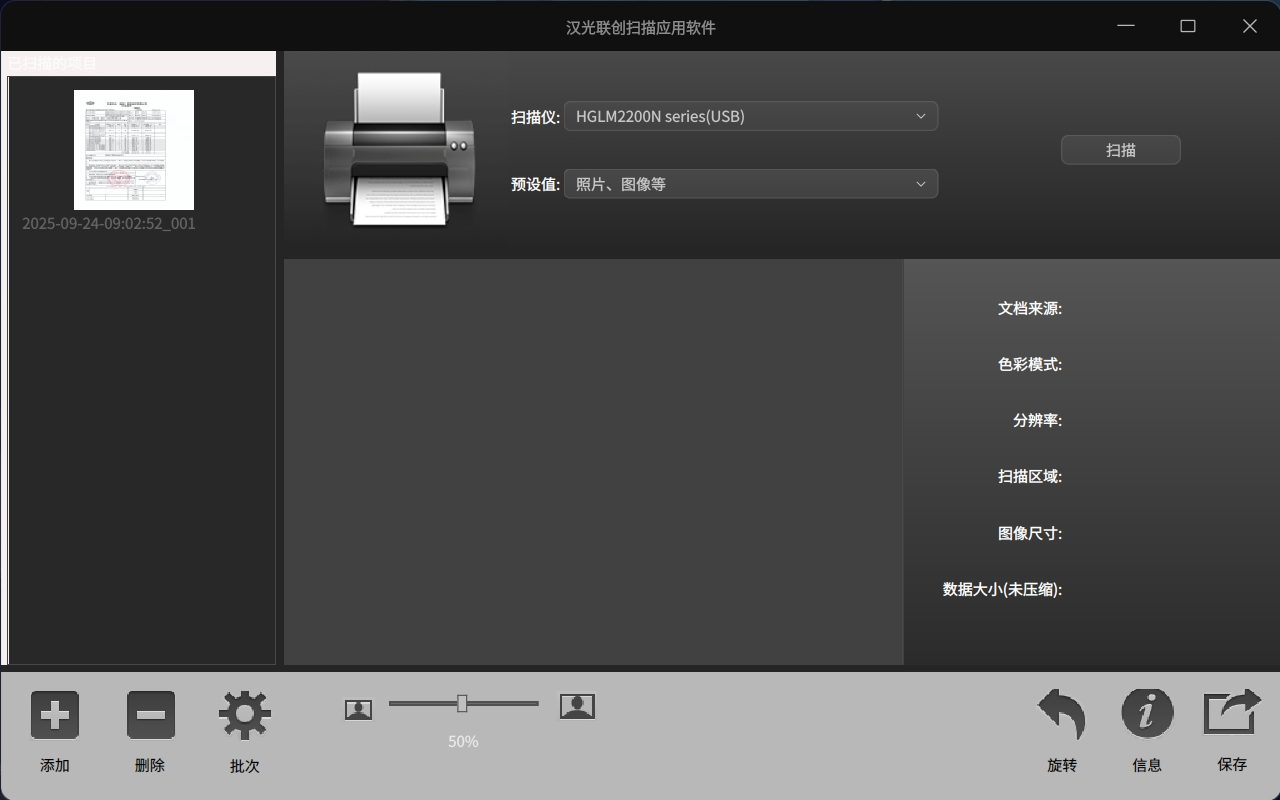Open 批次 batch settings gear

pos(245,715)
